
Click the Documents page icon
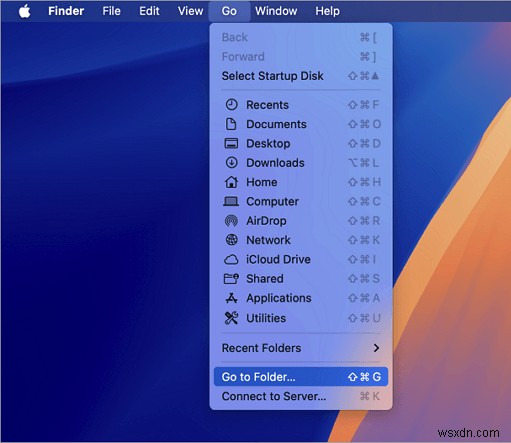pos(231,124)
